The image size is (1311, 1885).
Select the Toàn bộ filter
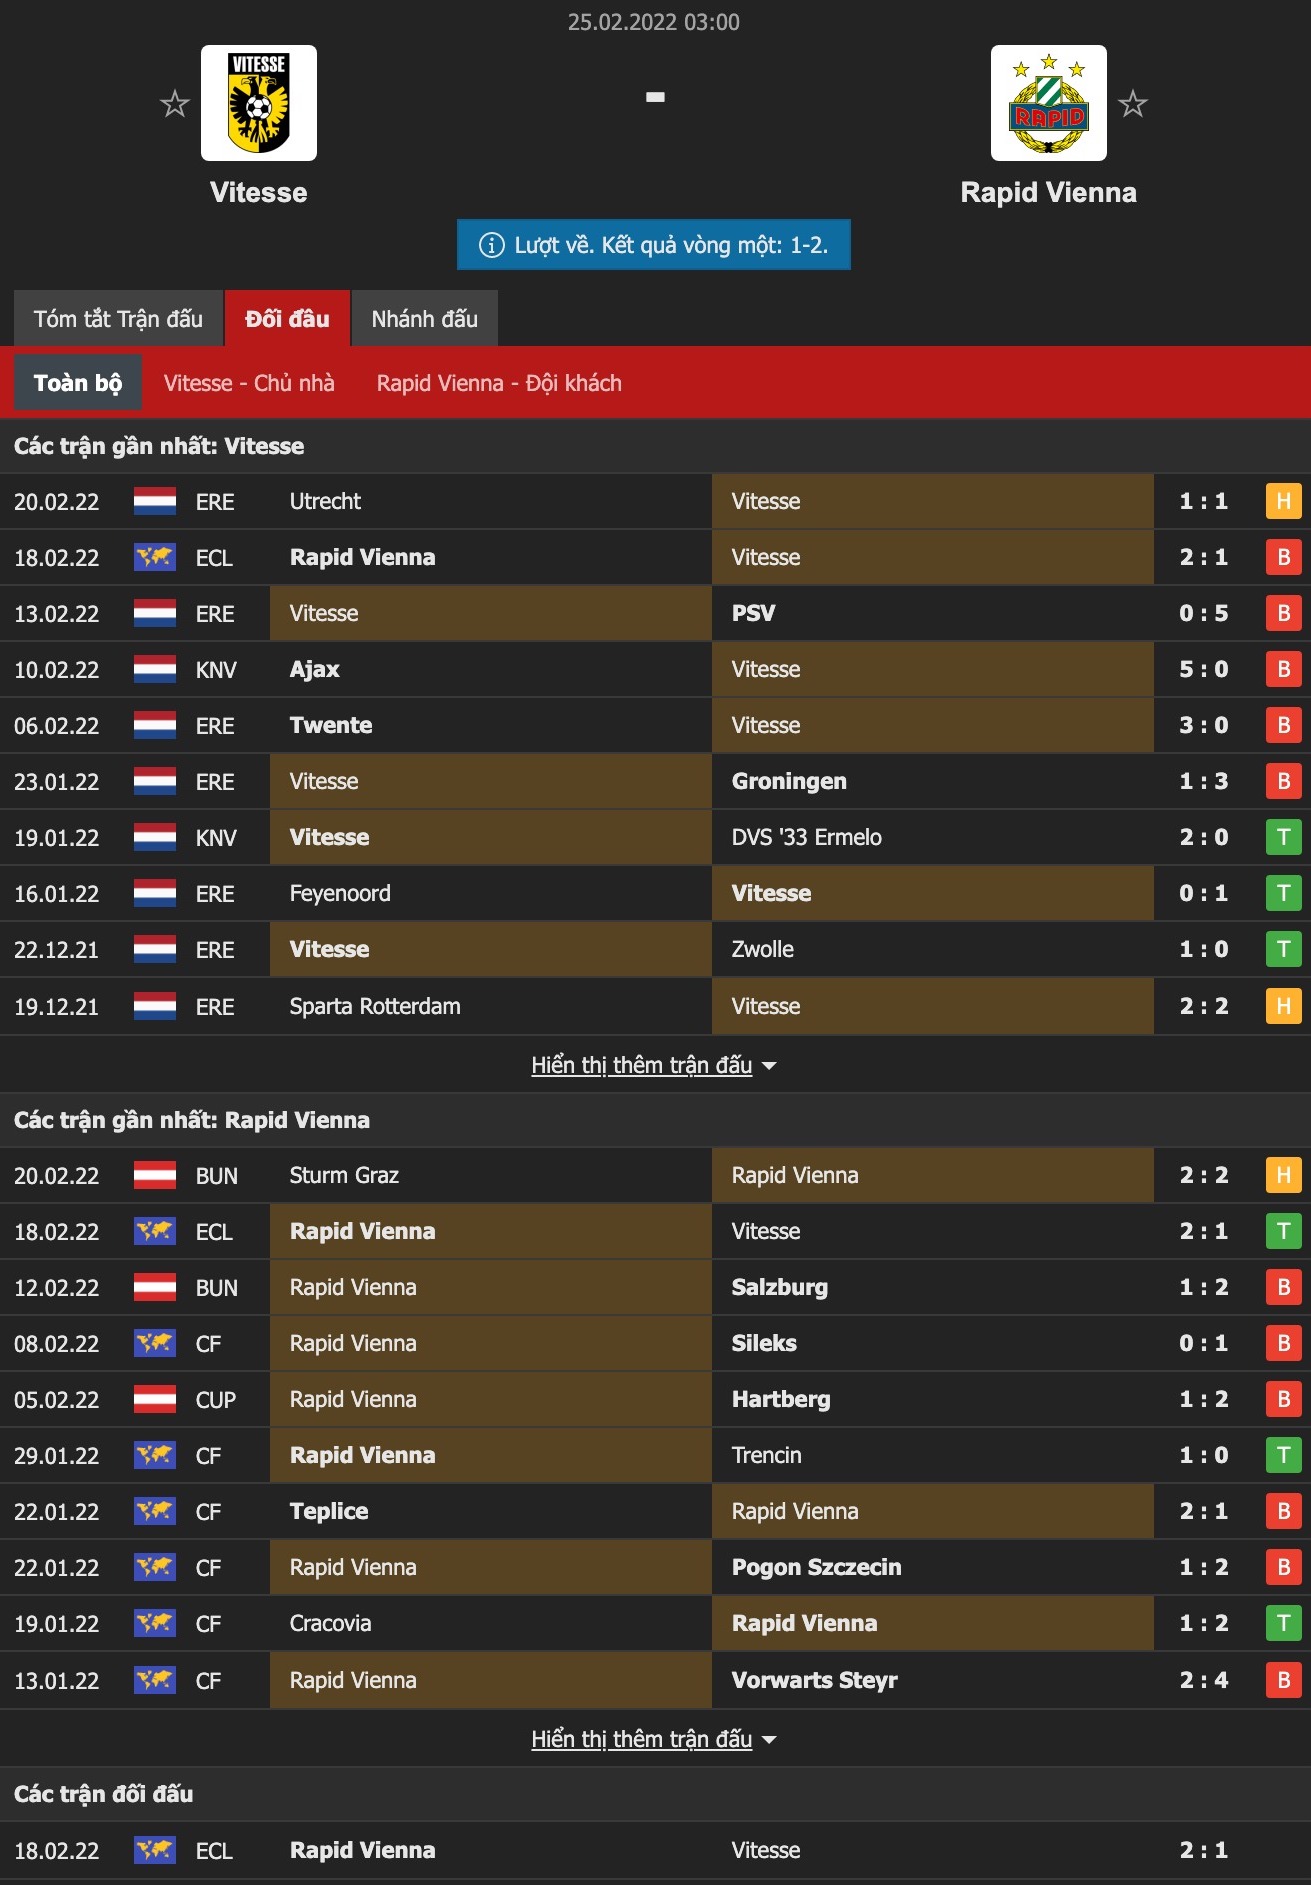pyautogui.click(x=78, y=383)
